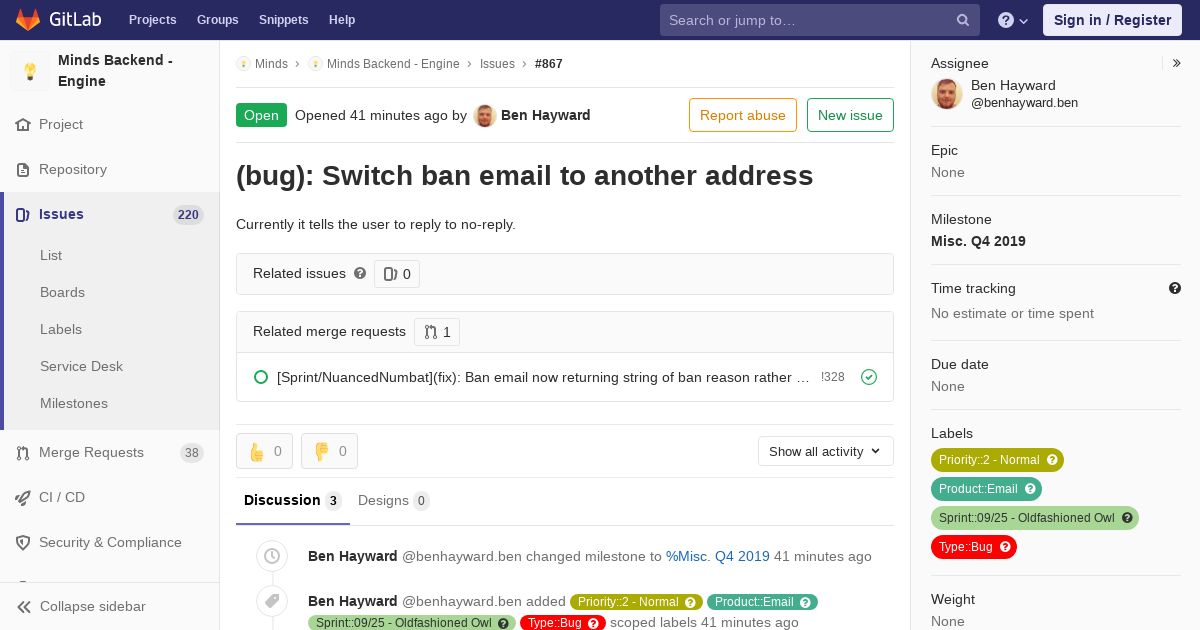Click the CI / CD rocket icon

(23, 498)
